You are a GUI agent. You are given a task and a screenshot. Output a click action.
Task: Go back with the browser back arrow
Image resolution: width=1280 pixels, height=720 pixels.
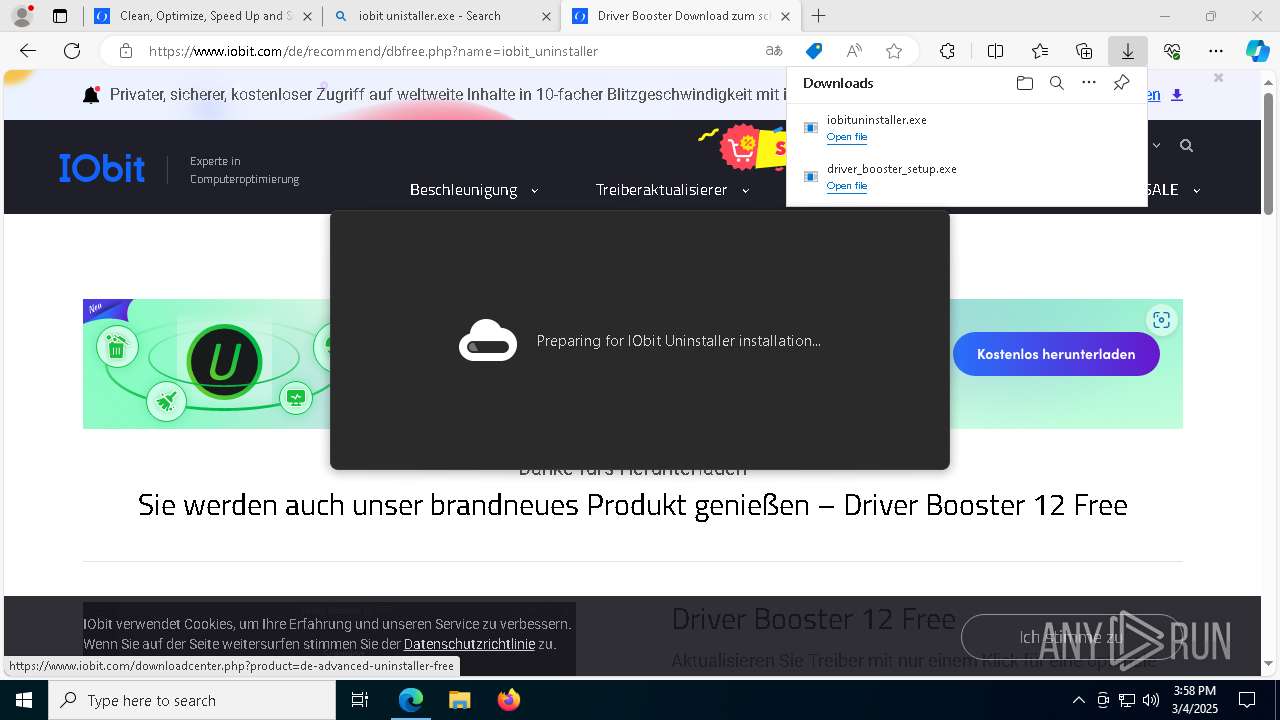click(x=28, y=51)
